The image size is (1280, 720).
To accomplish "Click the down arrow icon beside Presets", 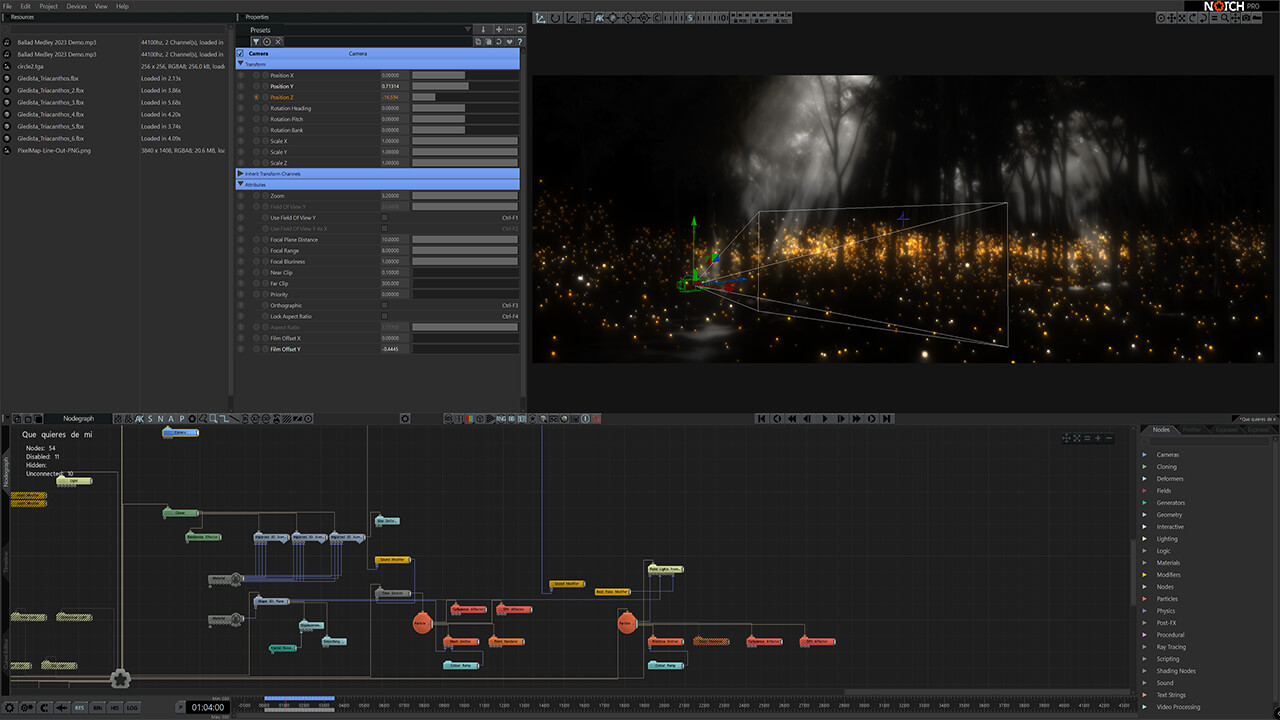I will (x=483, y=30).
